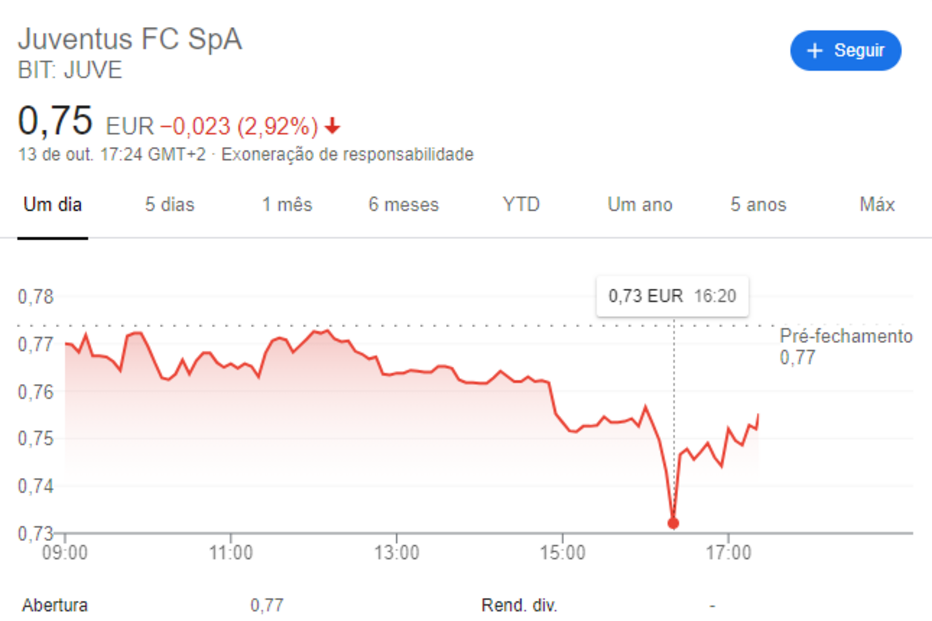Click the Abertura row label

click(55, 605)
